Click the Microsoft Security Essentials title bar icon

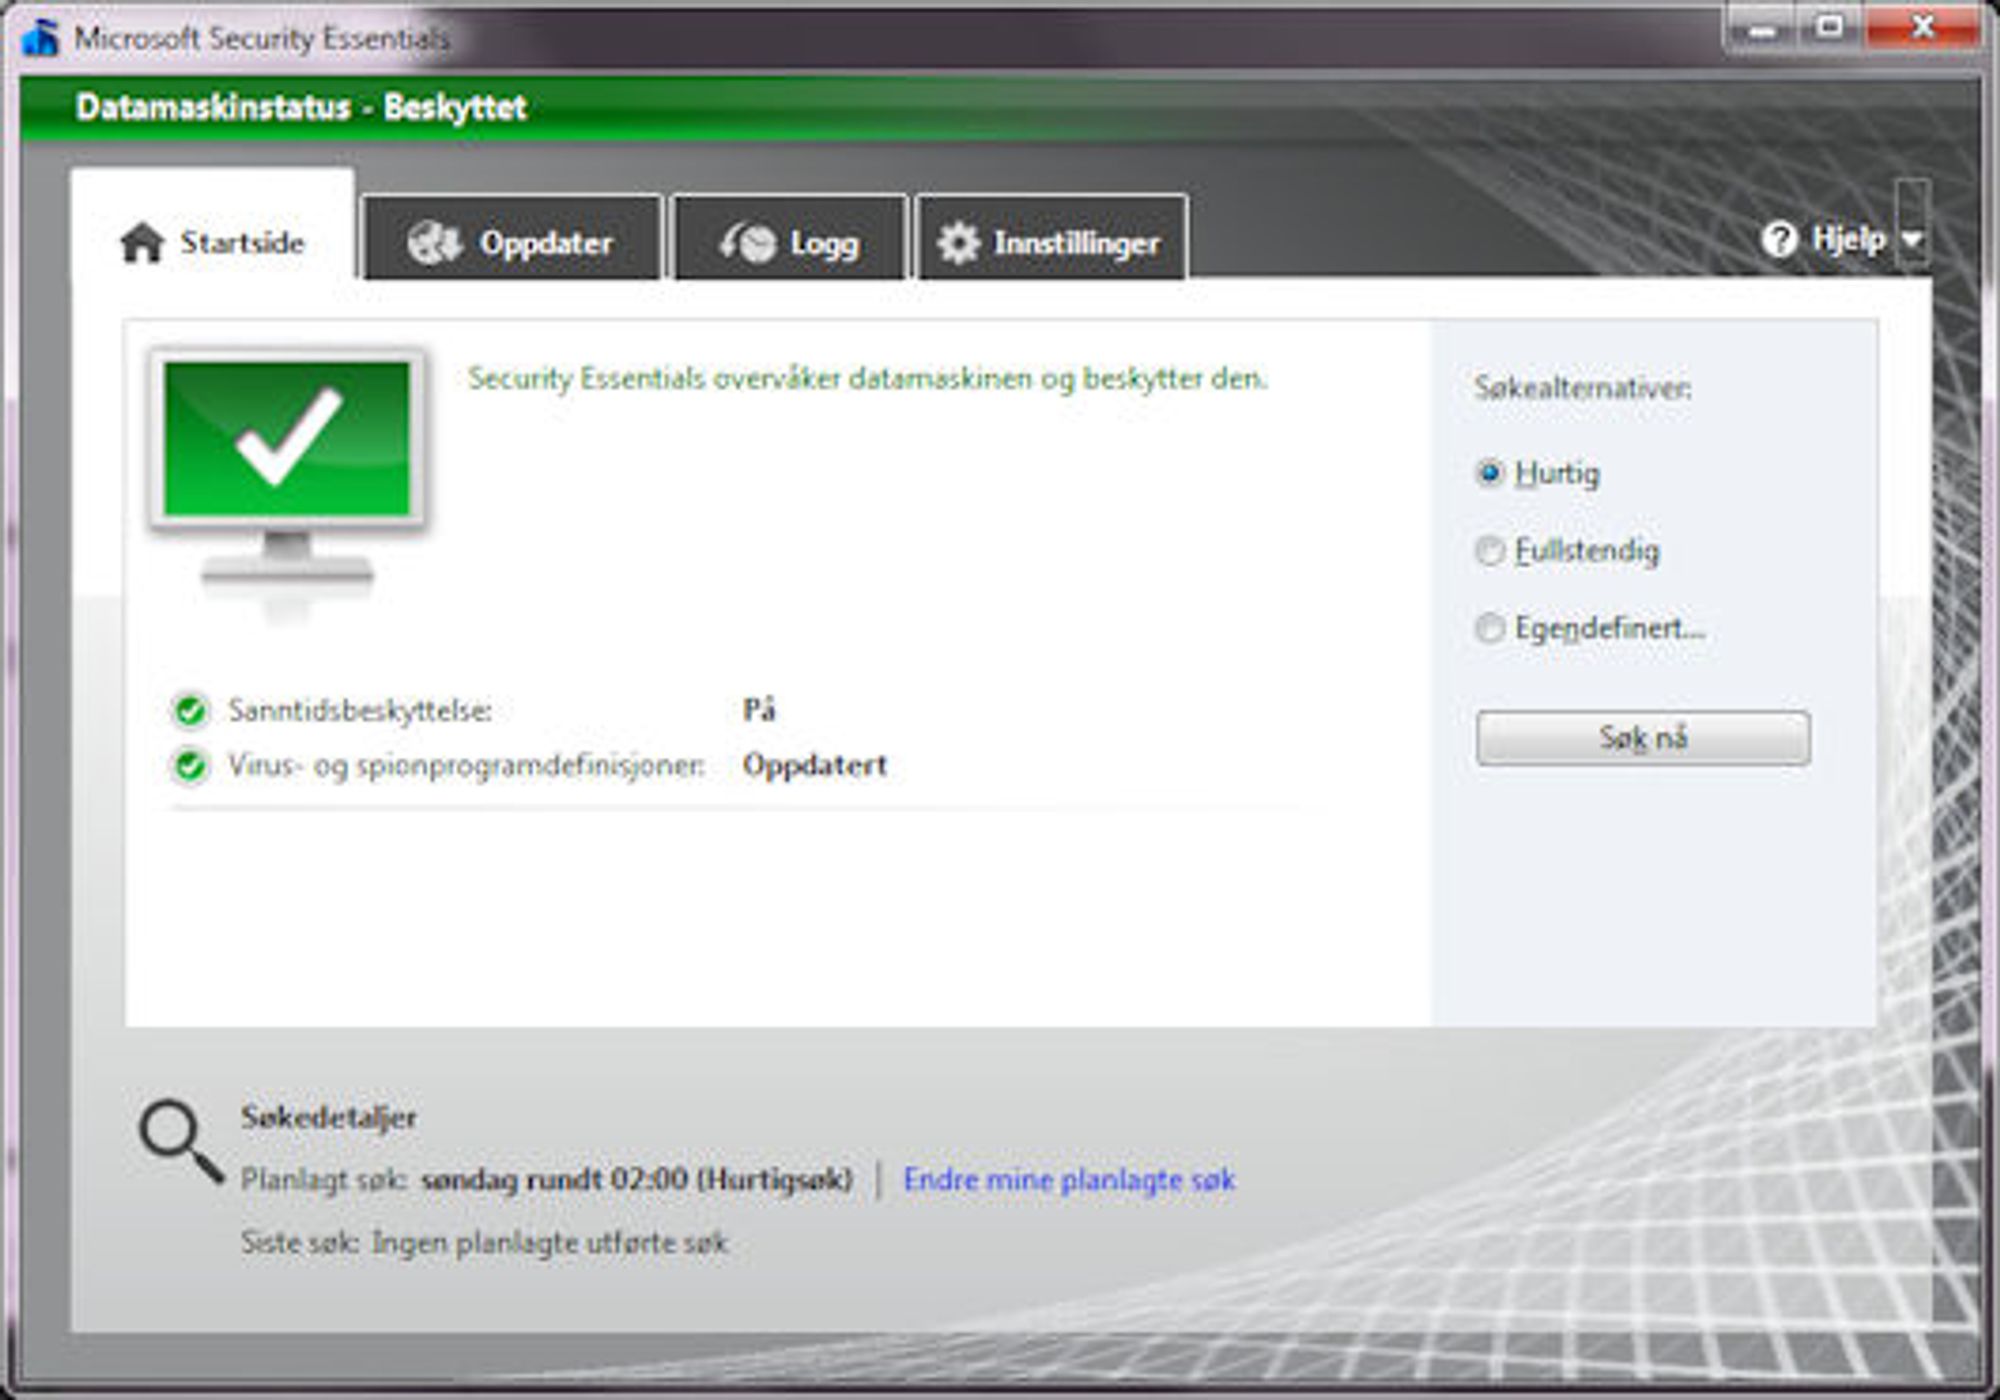click(x=40, y=38)
